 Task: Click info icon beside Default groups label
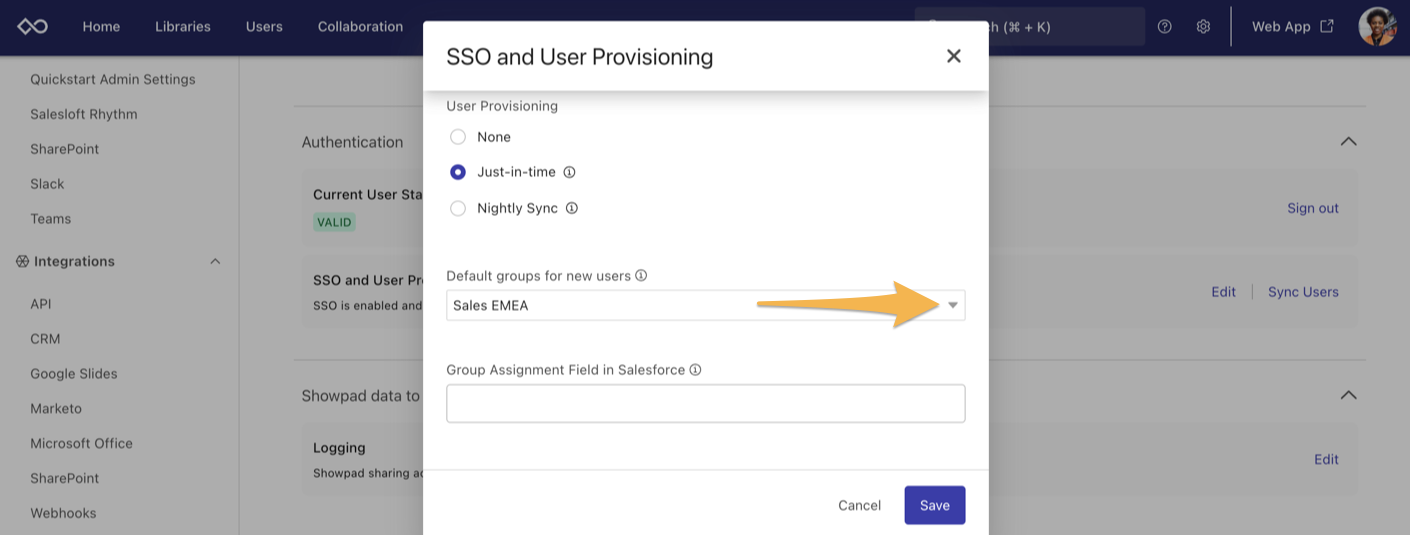coord(641,275)
